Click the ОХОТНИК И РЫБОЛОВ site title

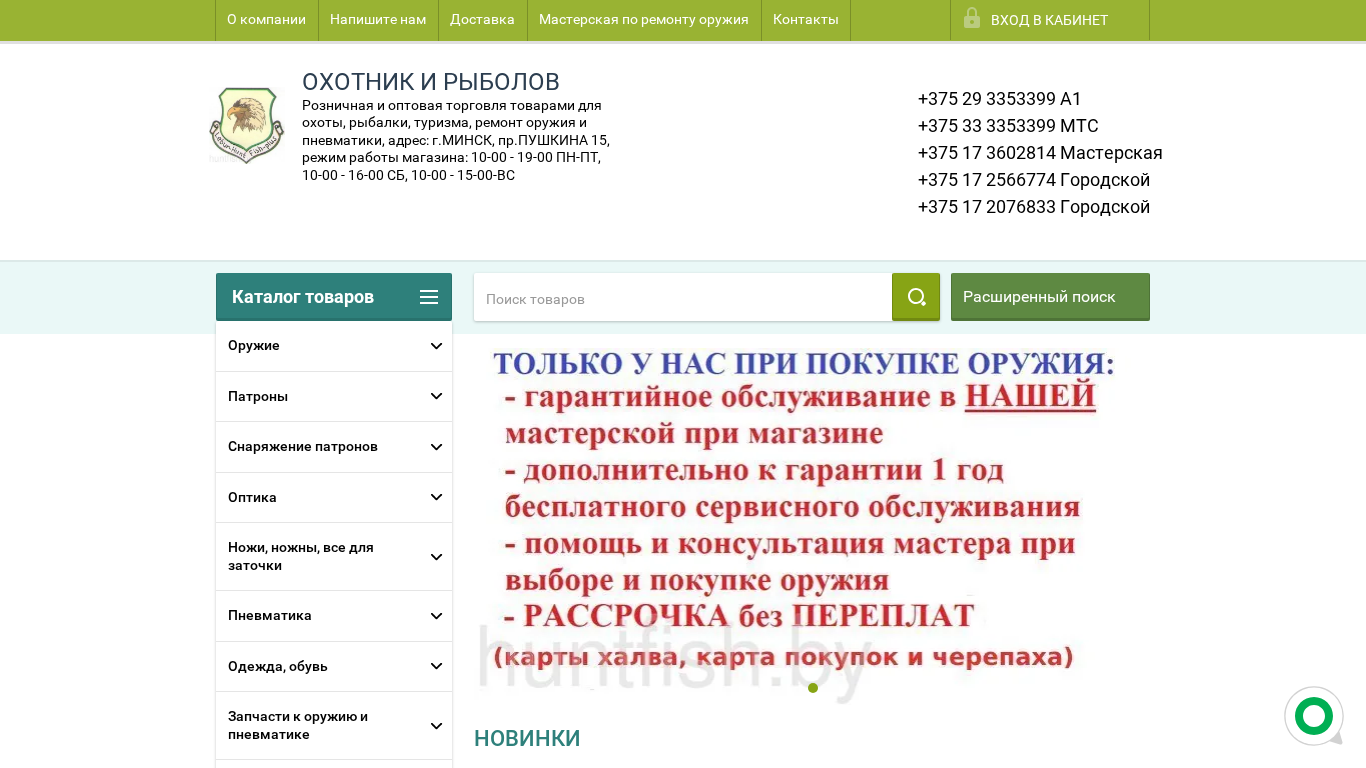pos(431,82)
